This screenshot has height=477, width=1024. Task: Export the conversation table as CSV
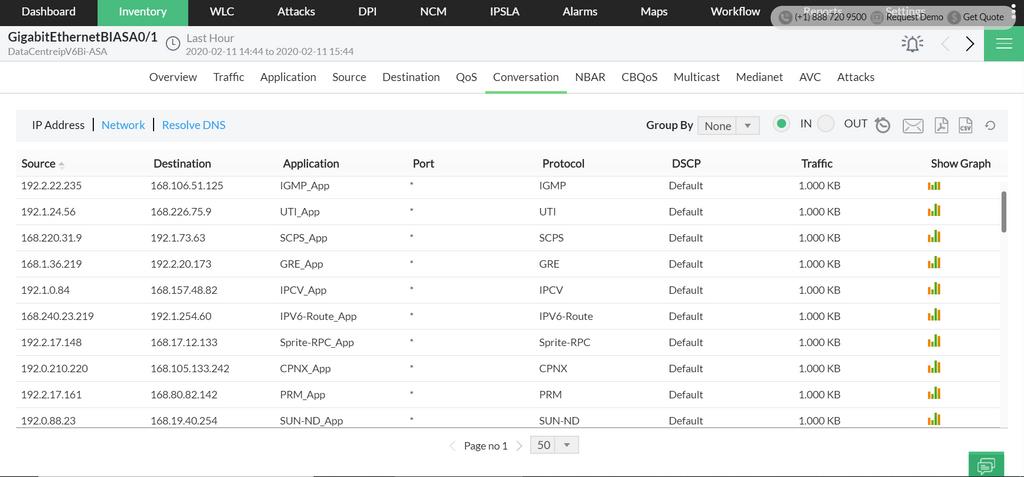coord(966,125)
